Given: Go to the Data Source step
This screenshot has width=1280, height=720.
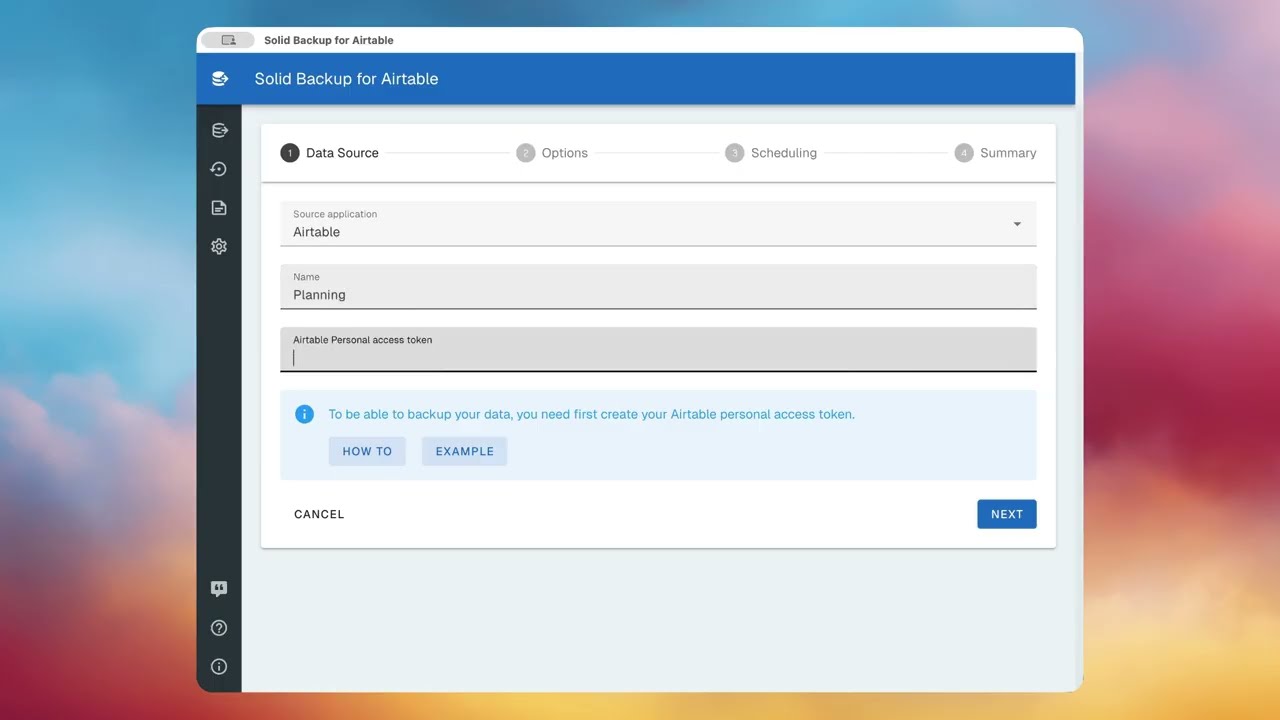Looking at the screenshot, I should click(330, 153).
